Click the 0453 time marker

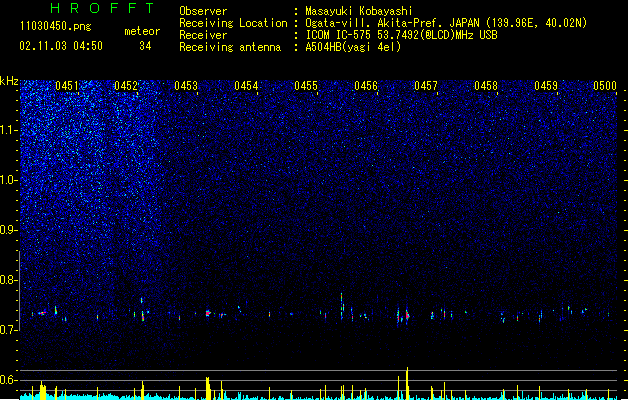tap(186, 86)
